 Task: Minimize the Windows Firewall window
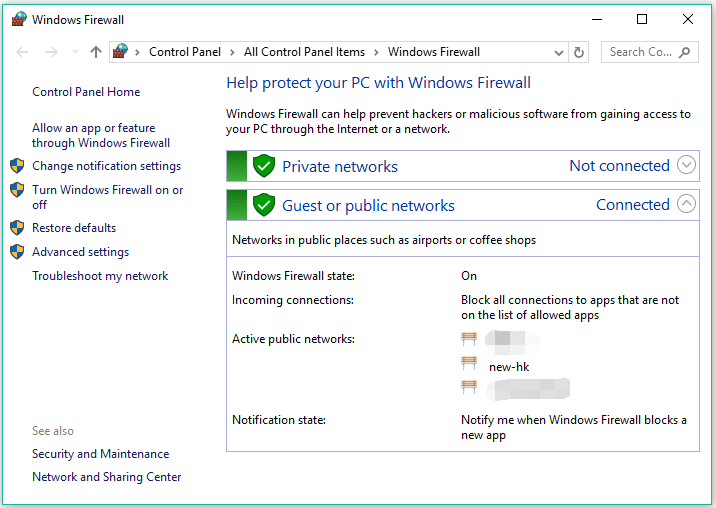[597, 19]
